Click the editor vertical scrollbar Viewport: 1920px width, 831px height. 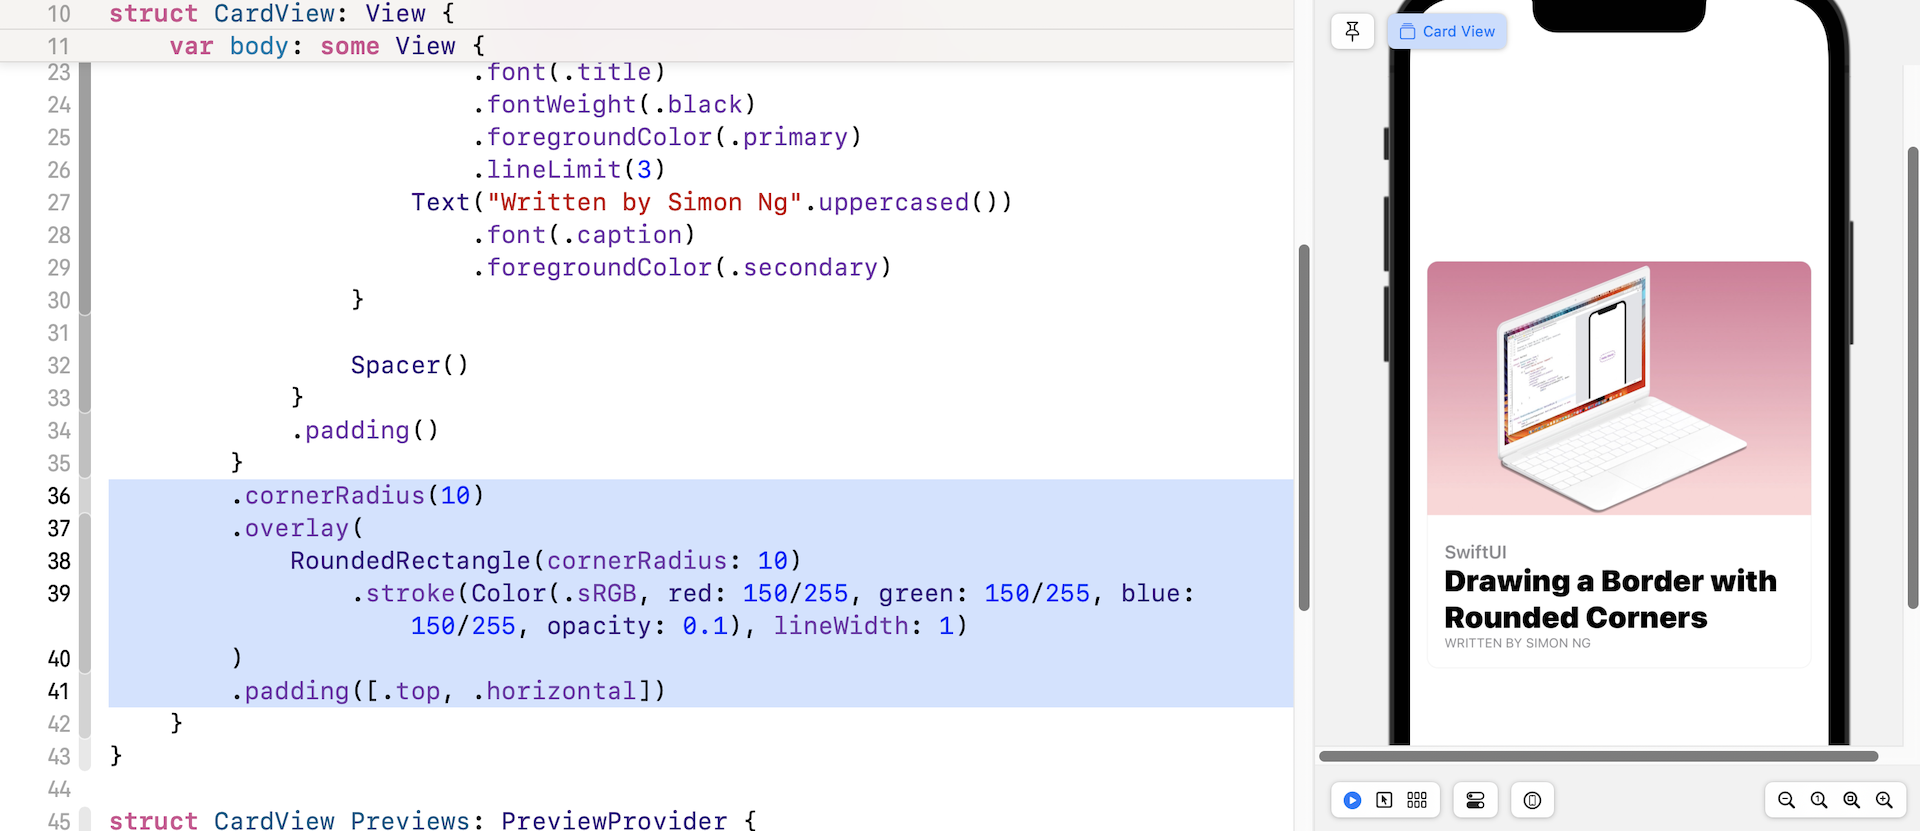tap(1303, 427)
